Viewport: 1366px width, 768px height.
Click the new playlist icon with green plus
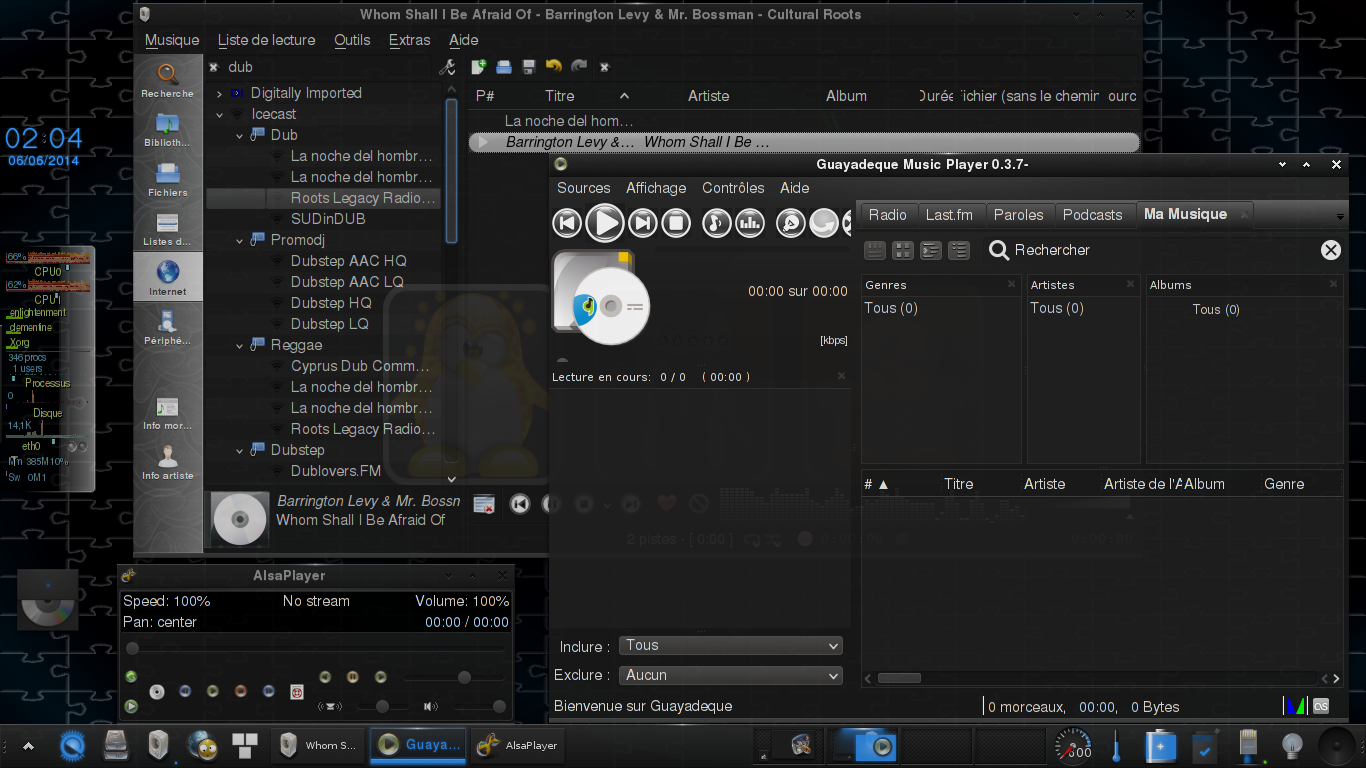[479, 67]
